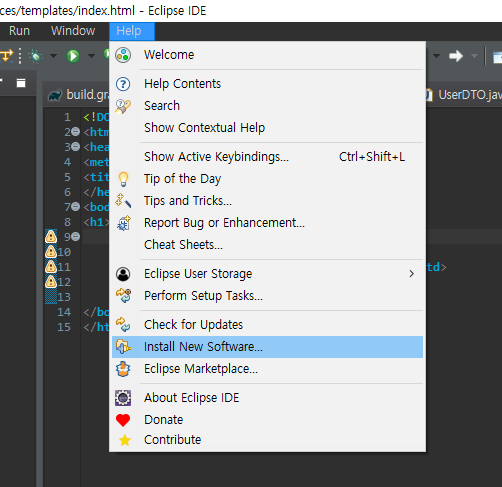Open Help Contents
502x487 pixels.
coord(267,84)
